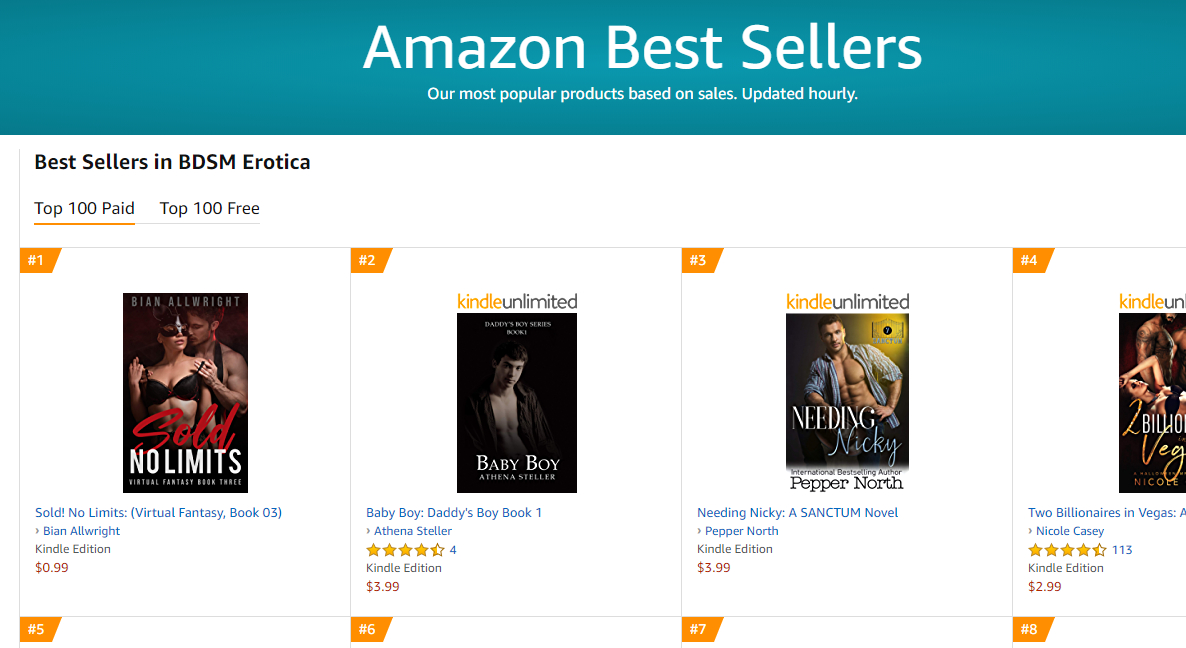The image size is (1186, 648).
Task: Click the 113 reviews count
Action: 1122,550
